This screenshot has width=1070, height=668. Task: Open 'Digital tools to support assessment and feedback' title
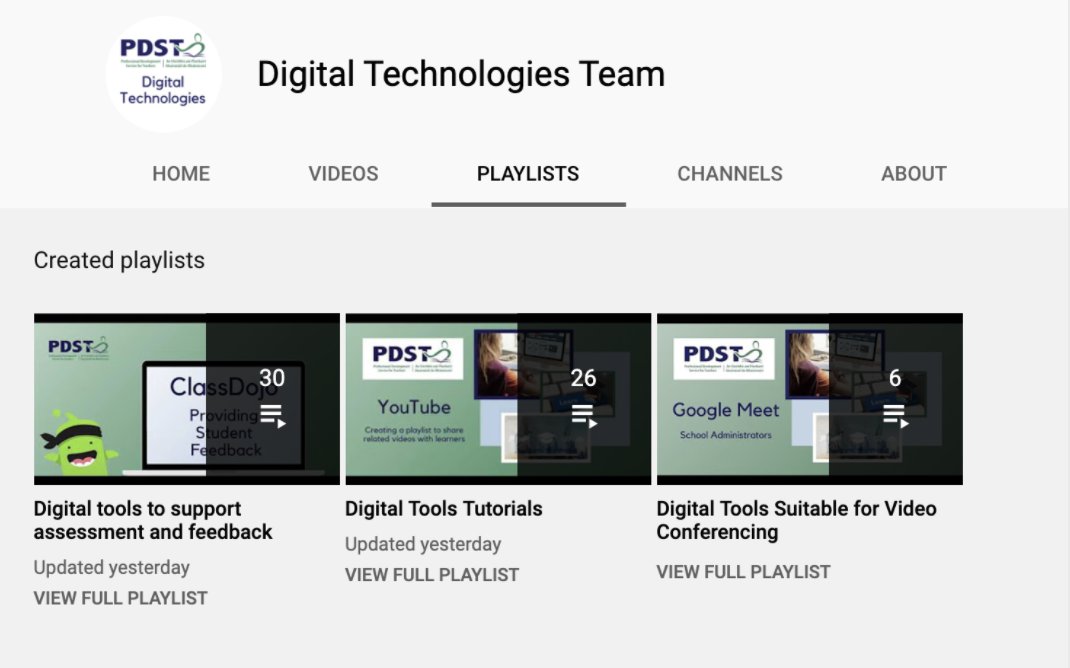coord(153,520)
